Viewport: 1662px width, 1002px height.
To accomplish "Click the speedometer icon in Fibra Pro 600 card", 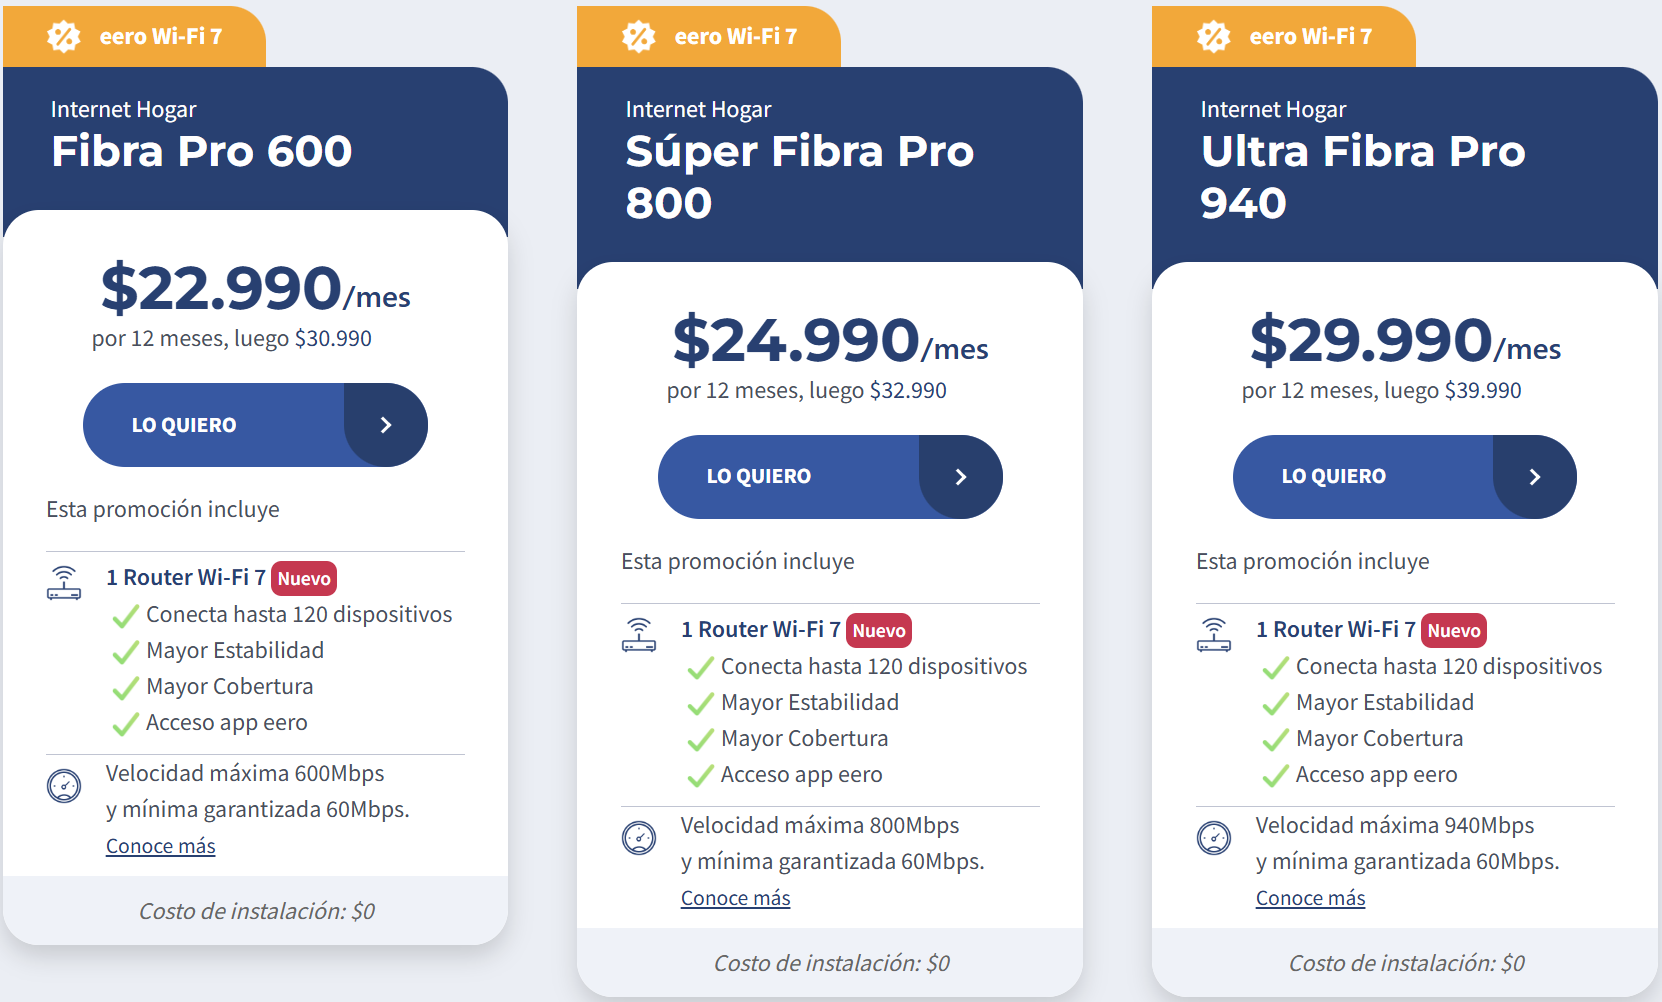I will [64, 786].
